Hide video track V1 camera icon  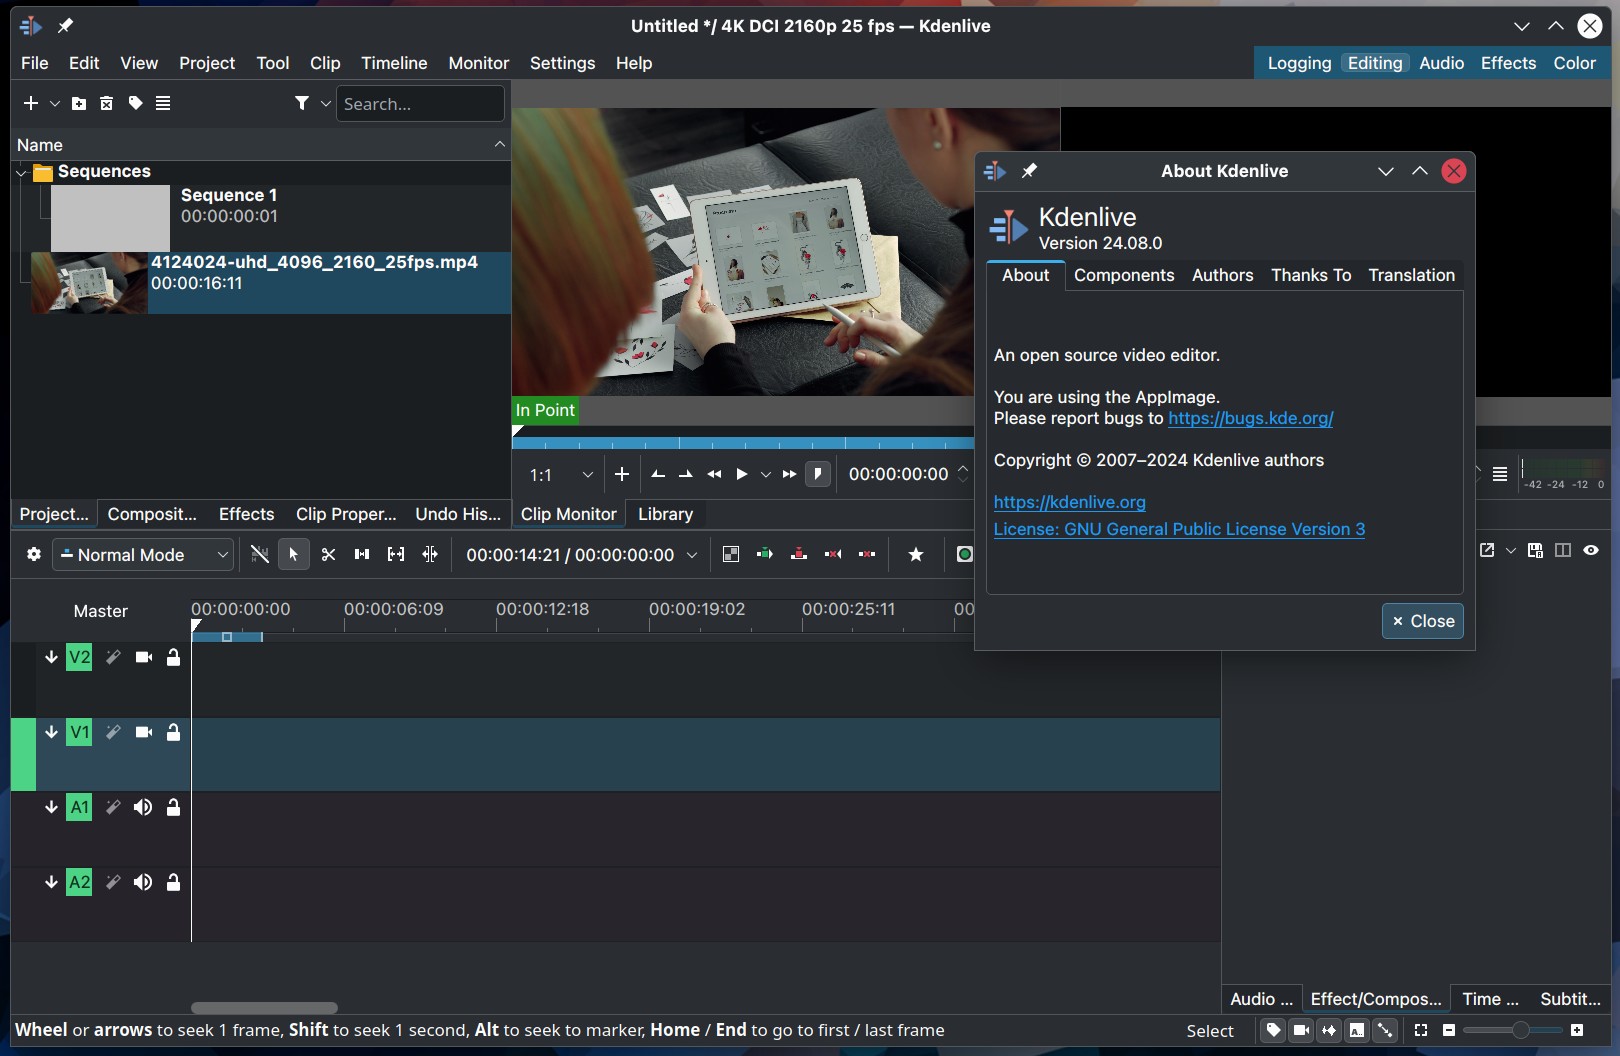pyautogui.click(x=144, y=732)
